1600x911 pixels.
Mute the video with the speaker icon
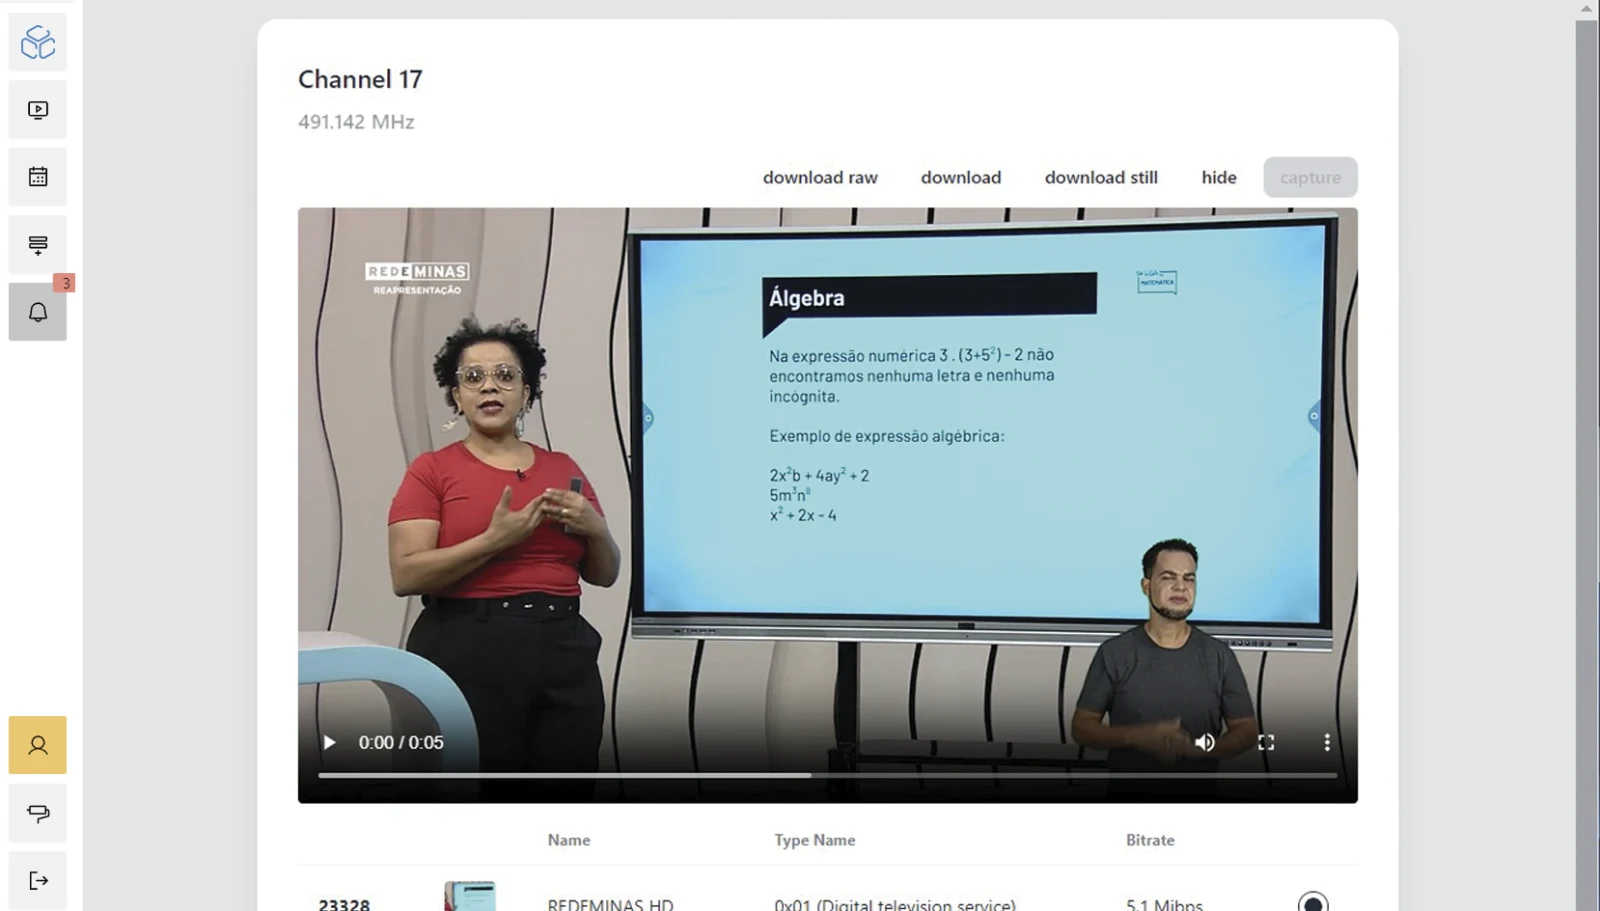click(1205, 742)
